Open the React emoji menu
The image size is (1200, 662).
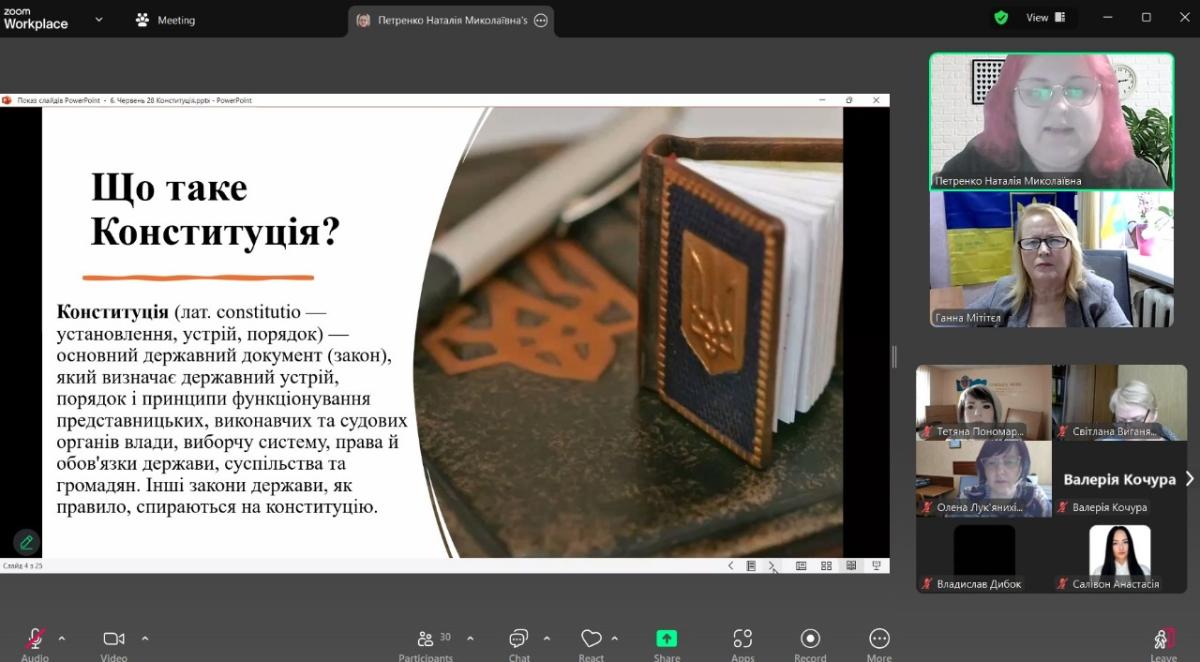click(x=591, y=641)
